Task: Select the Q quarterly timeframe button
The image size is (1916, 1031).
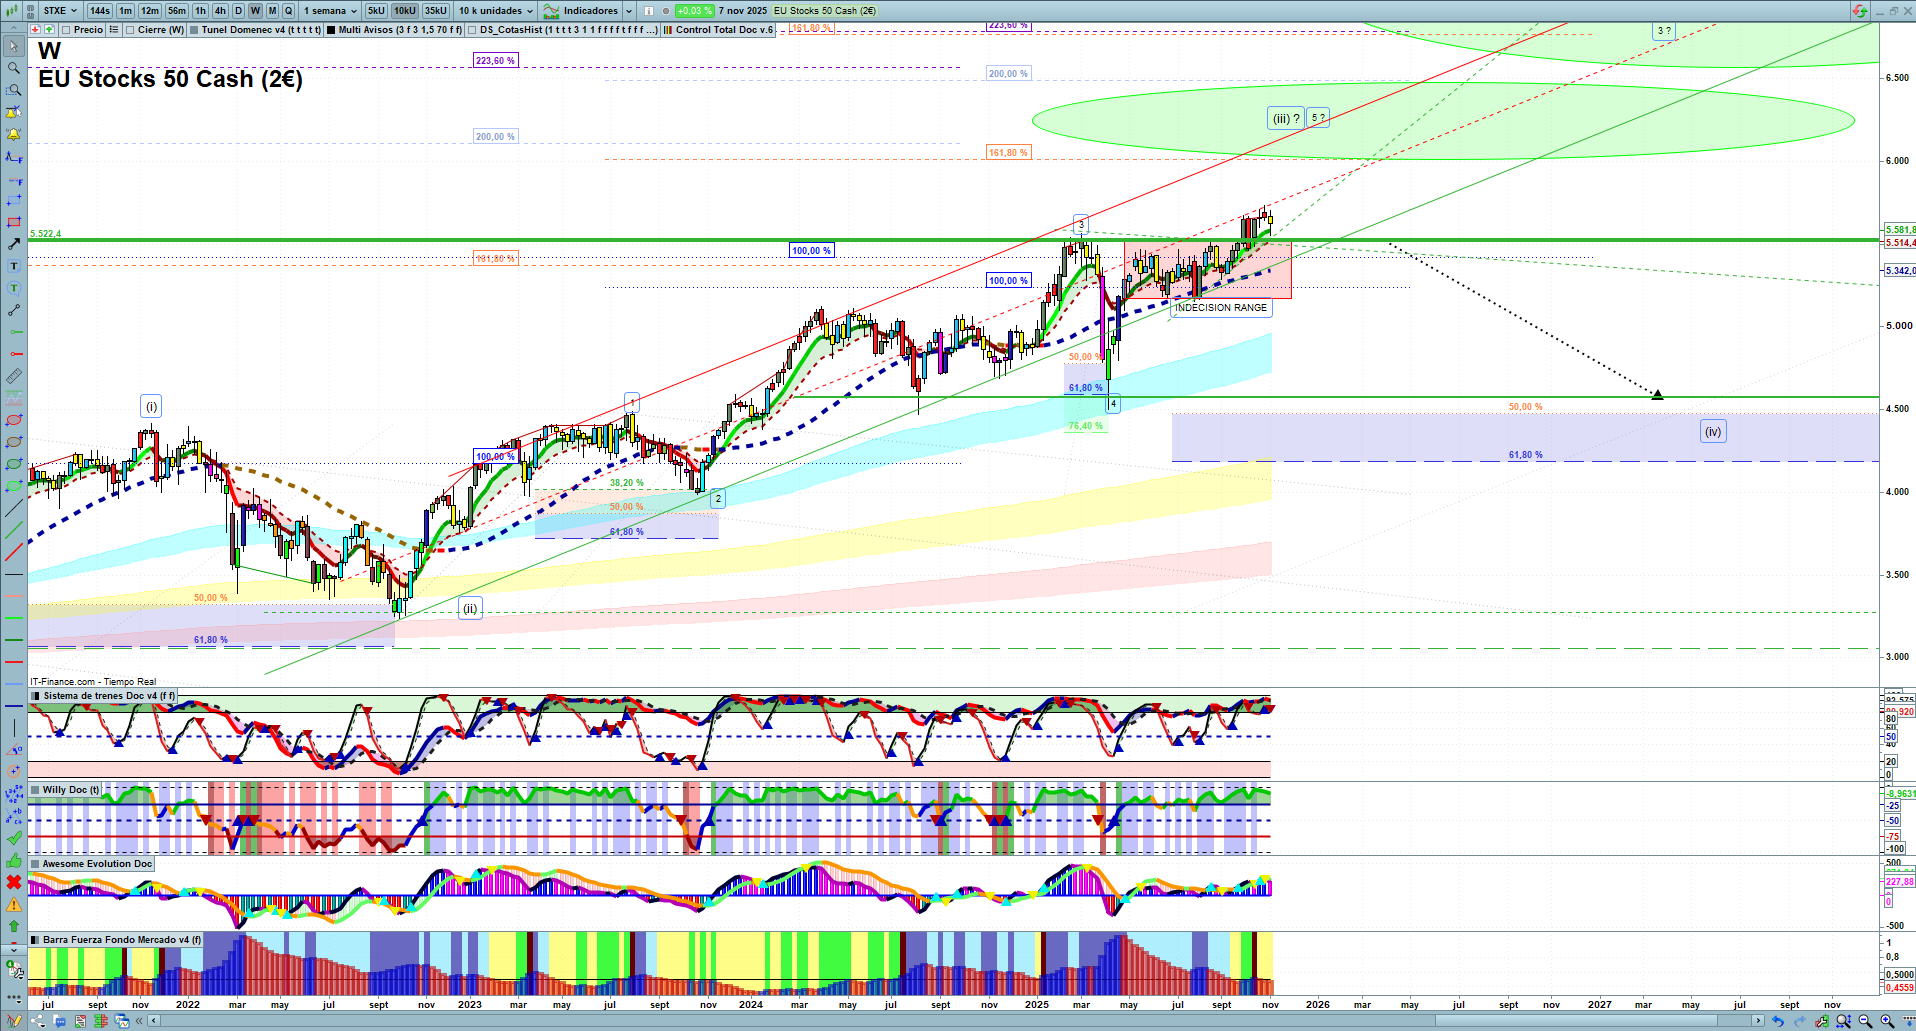Action: pos(289,11)
